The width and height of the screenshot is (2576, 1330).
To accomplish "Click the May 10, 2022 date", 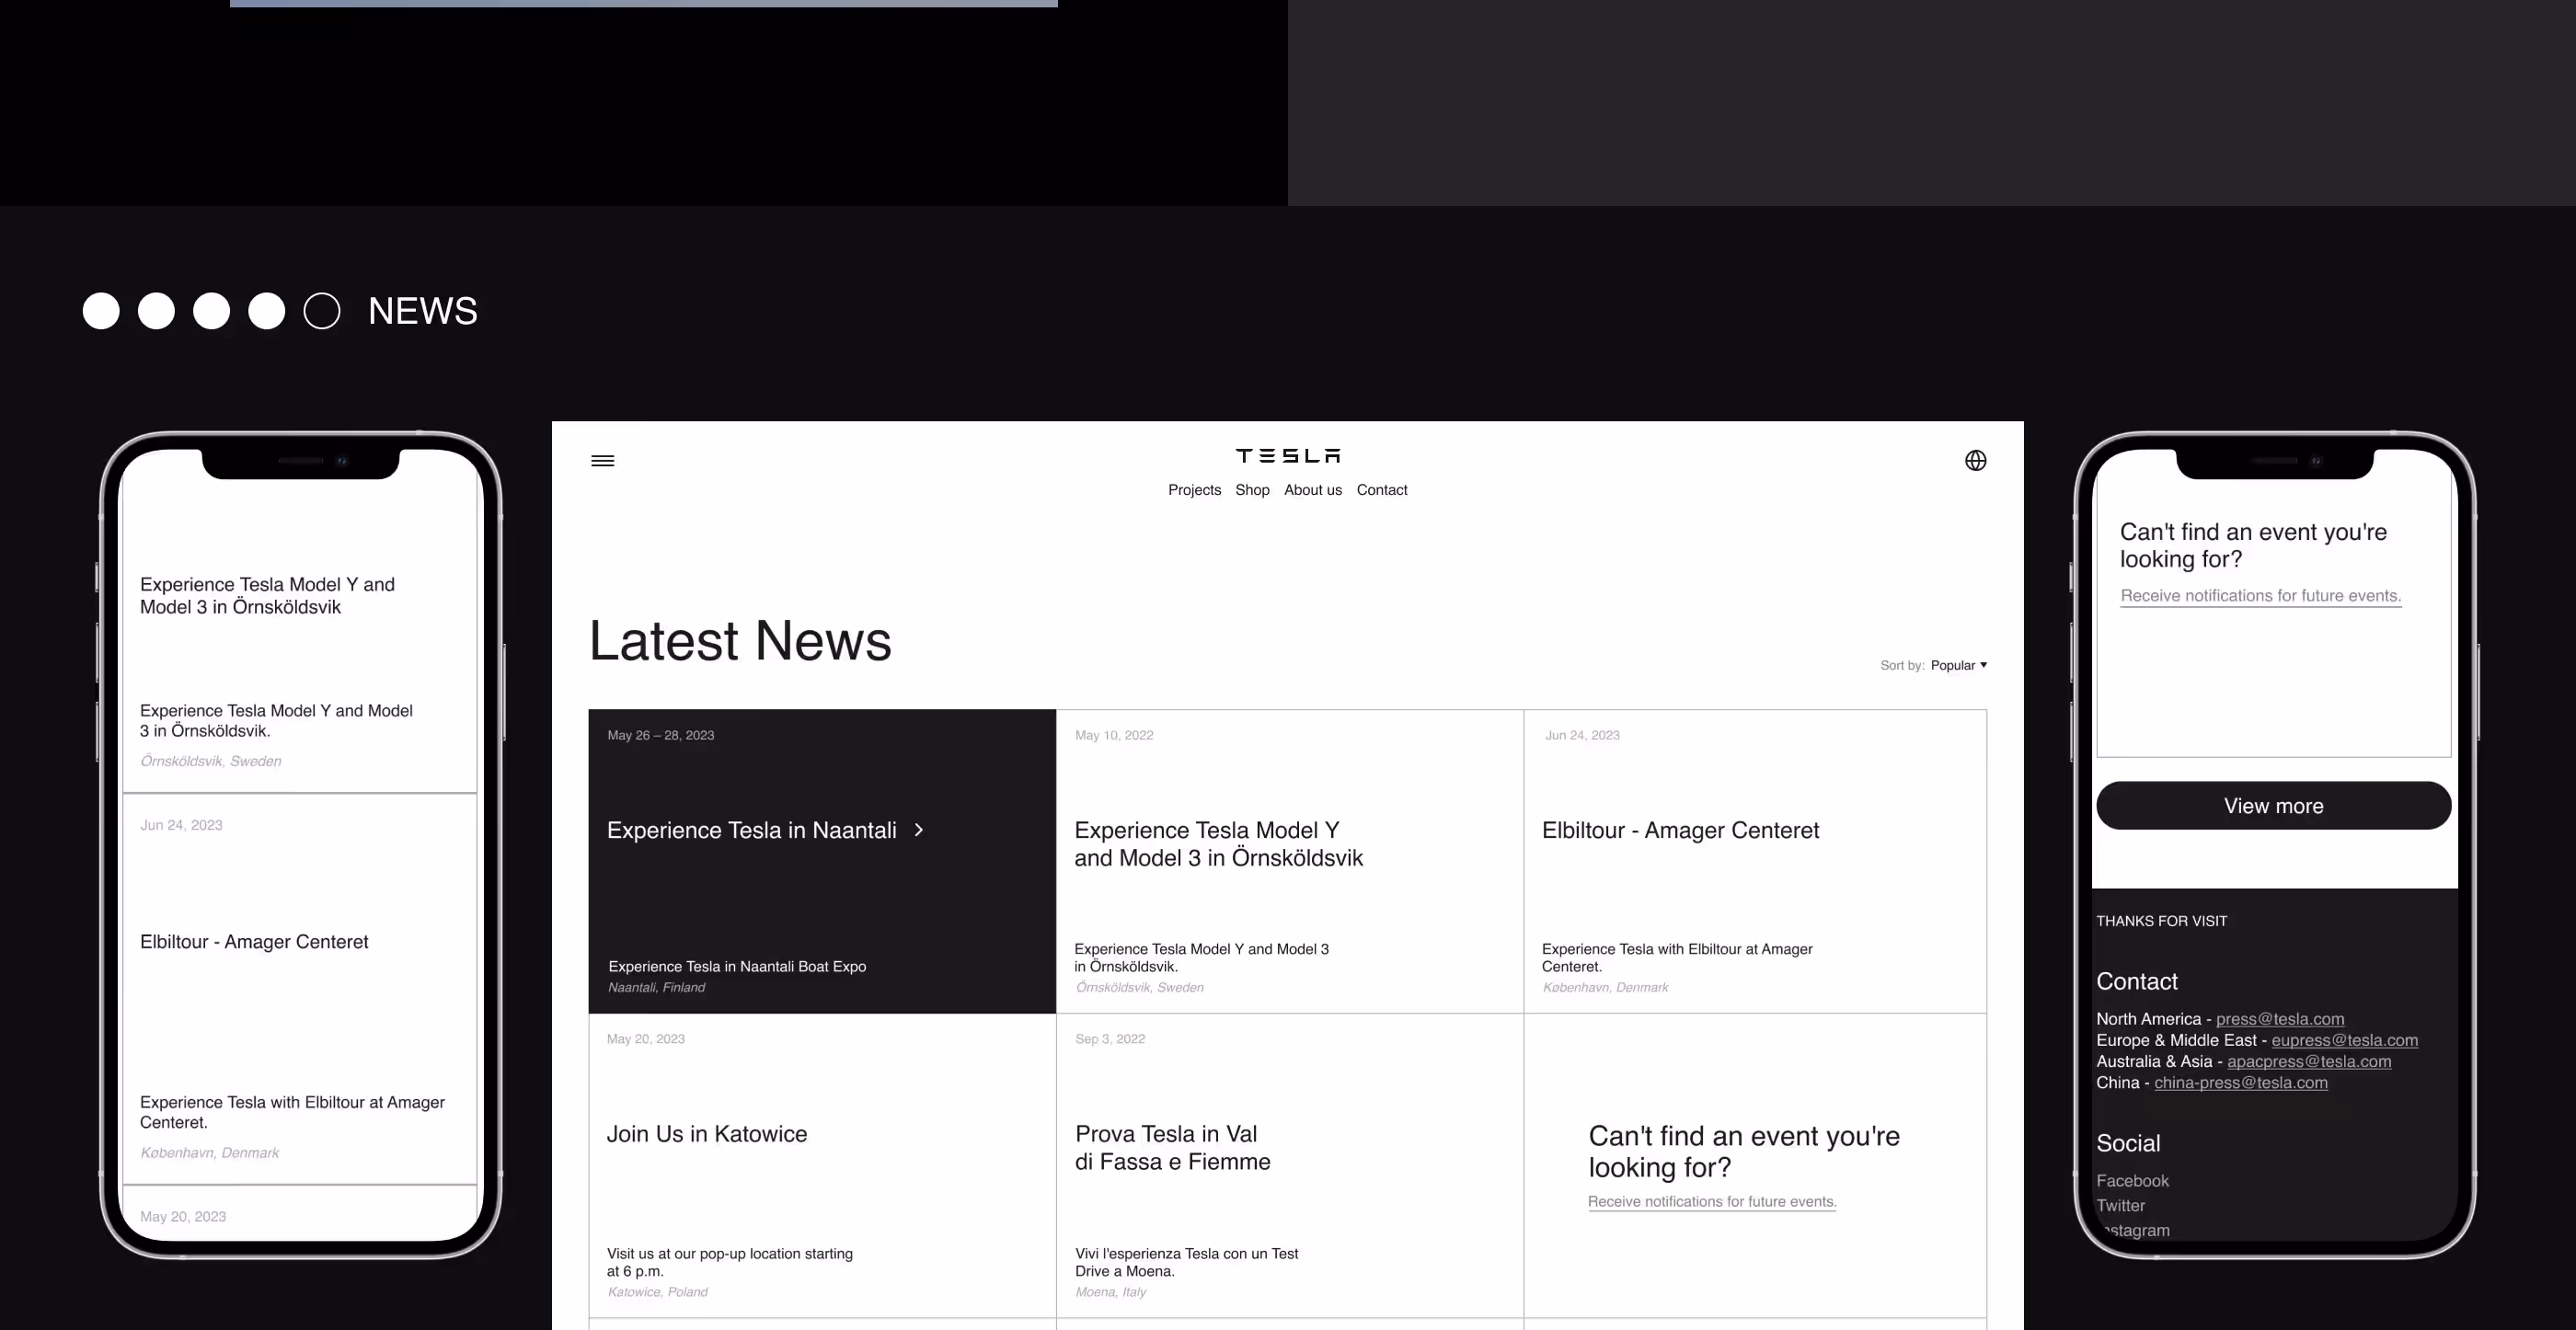I will (x=1114, y=735).
